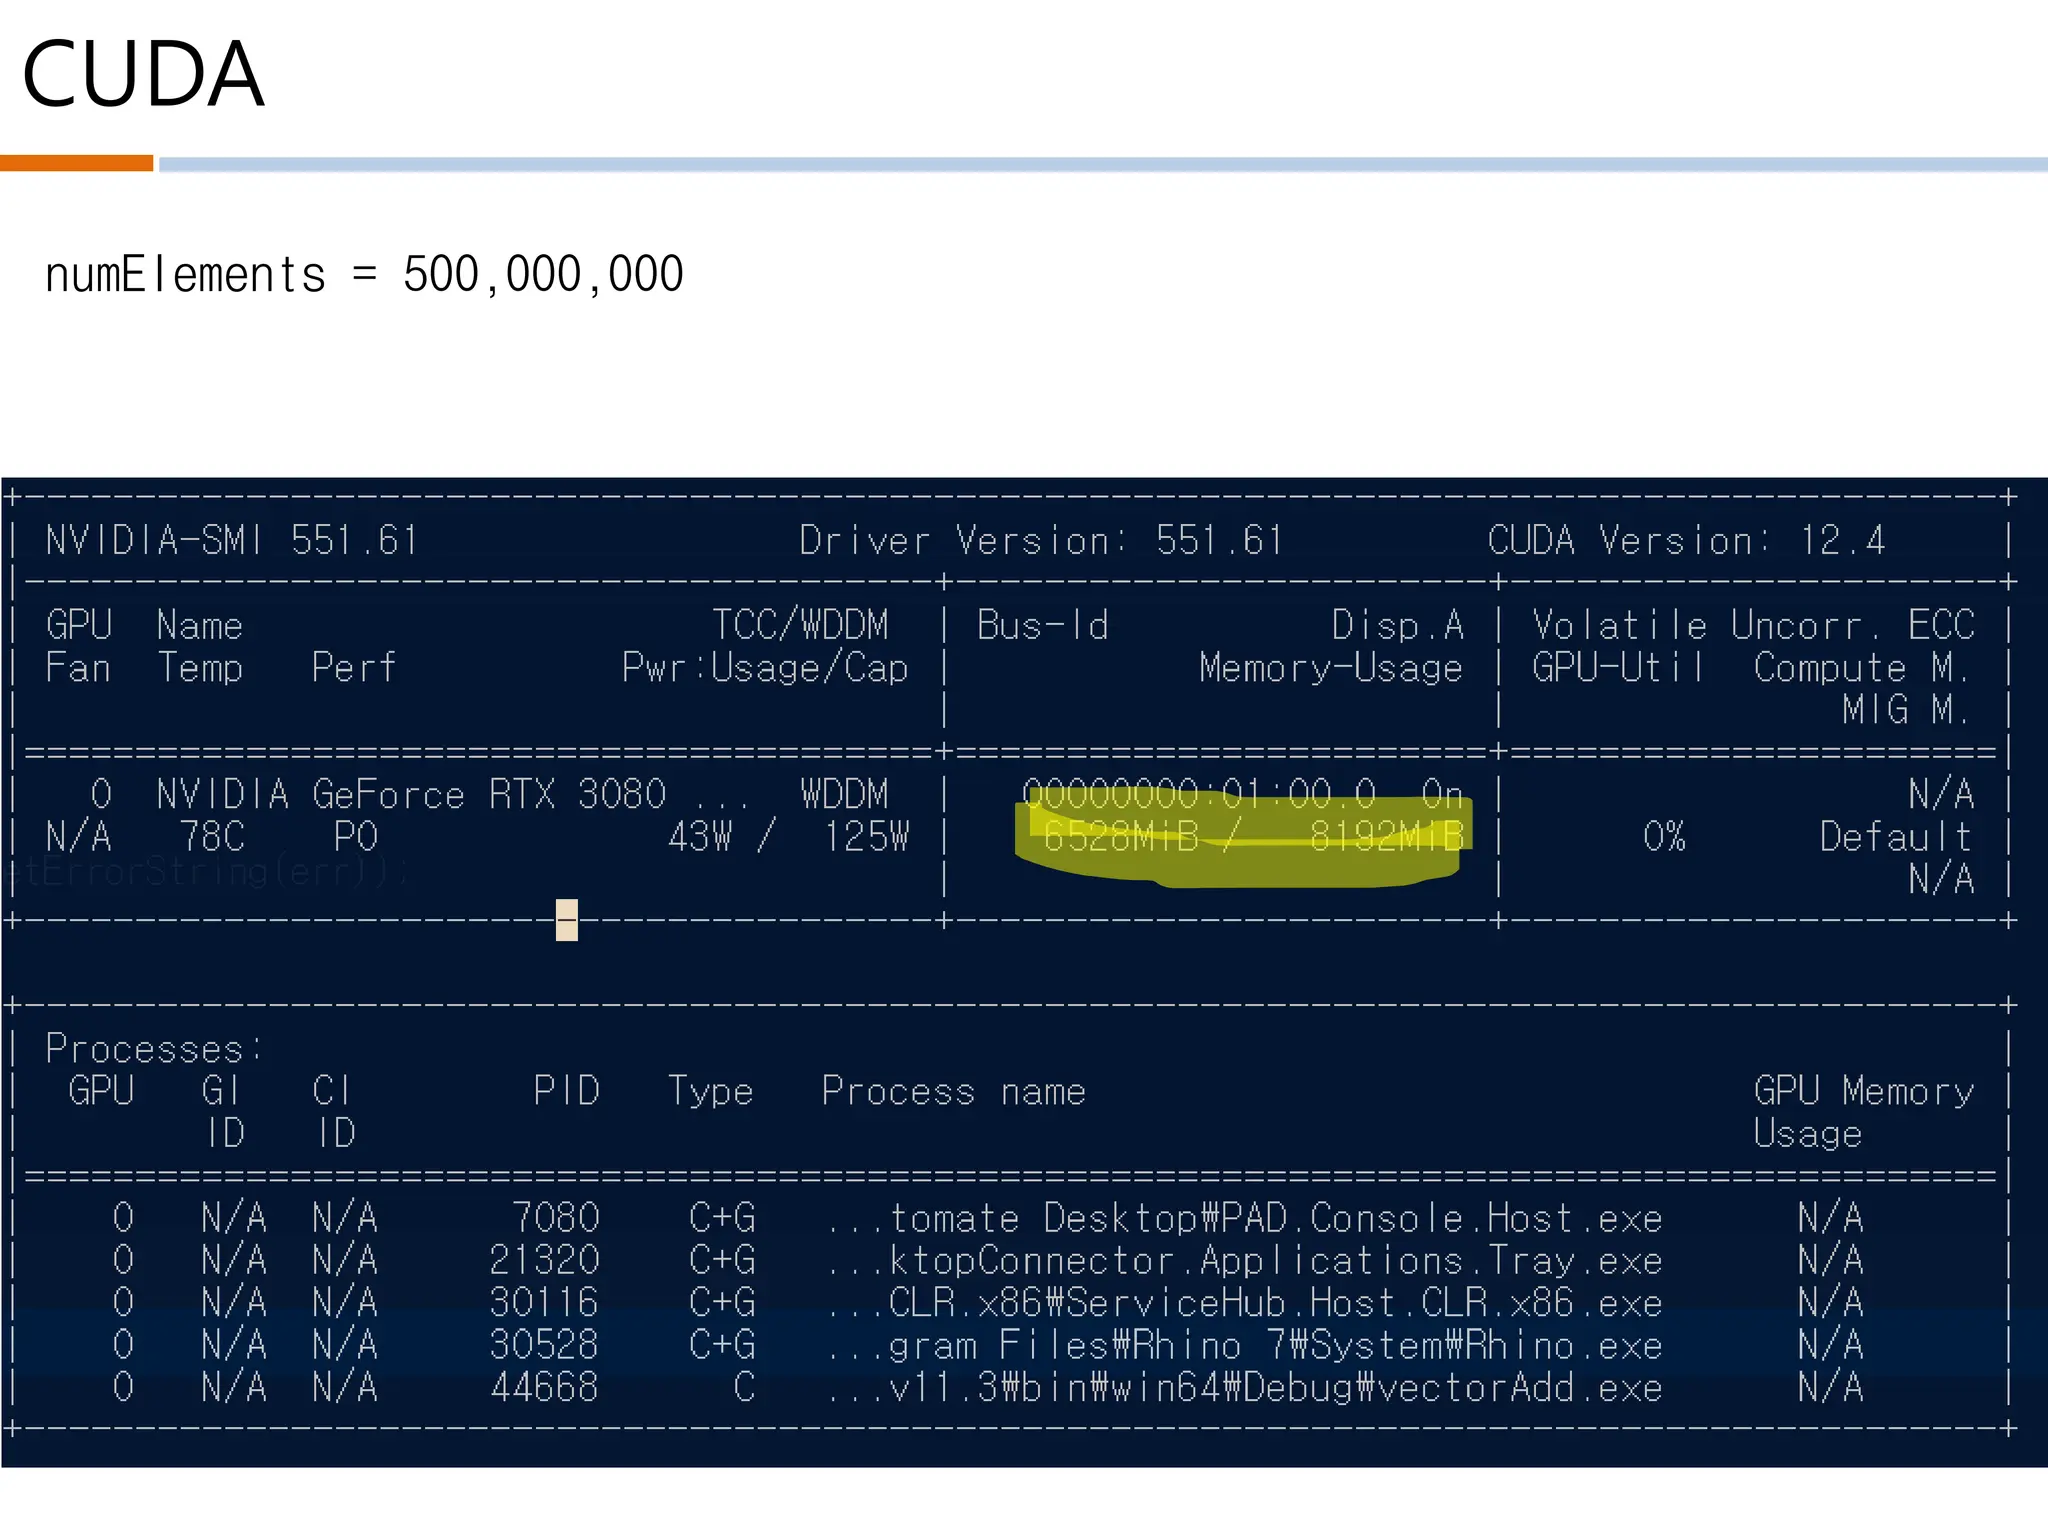
Task: Click the orange accent bar under the title
Action: 76,163
